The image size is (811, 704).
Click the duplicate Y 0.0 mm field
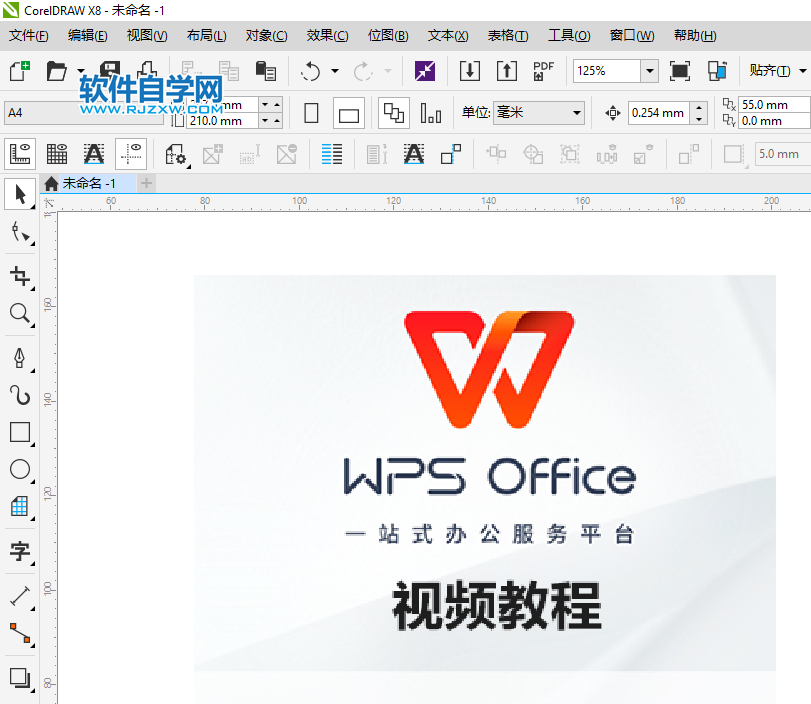(773, 121)
